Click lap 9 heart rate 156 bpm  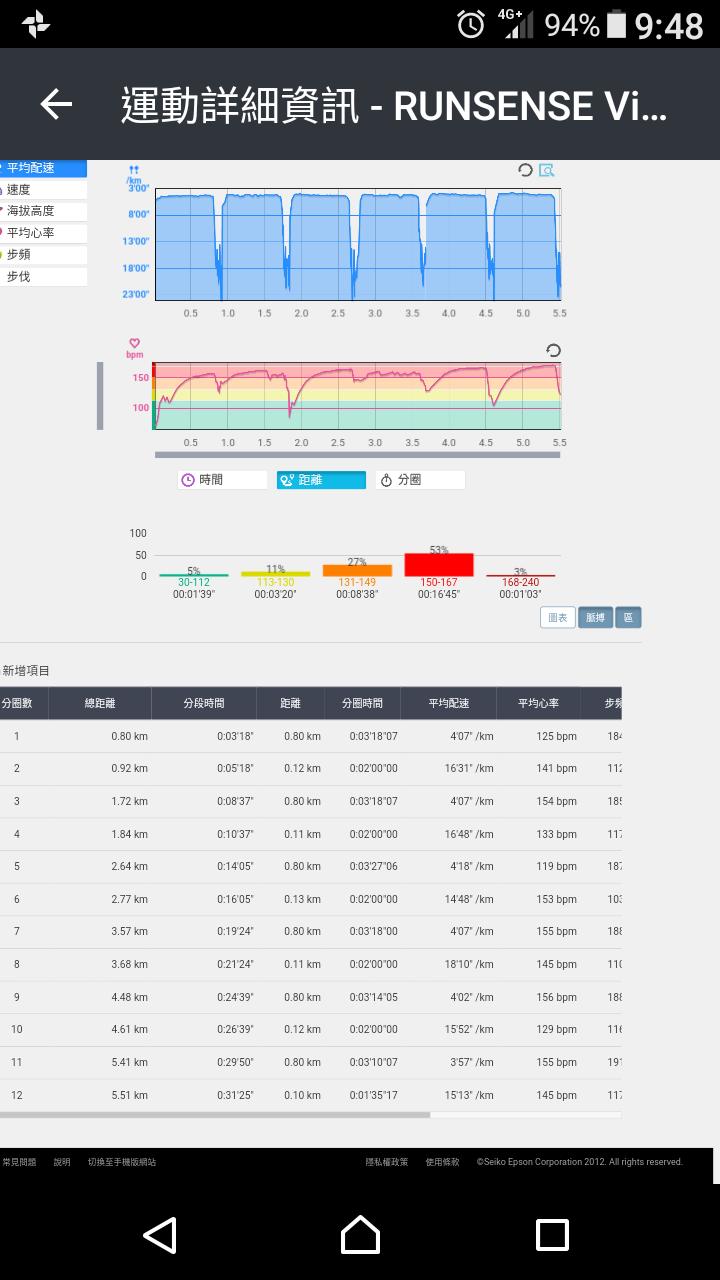click(557, 997)
